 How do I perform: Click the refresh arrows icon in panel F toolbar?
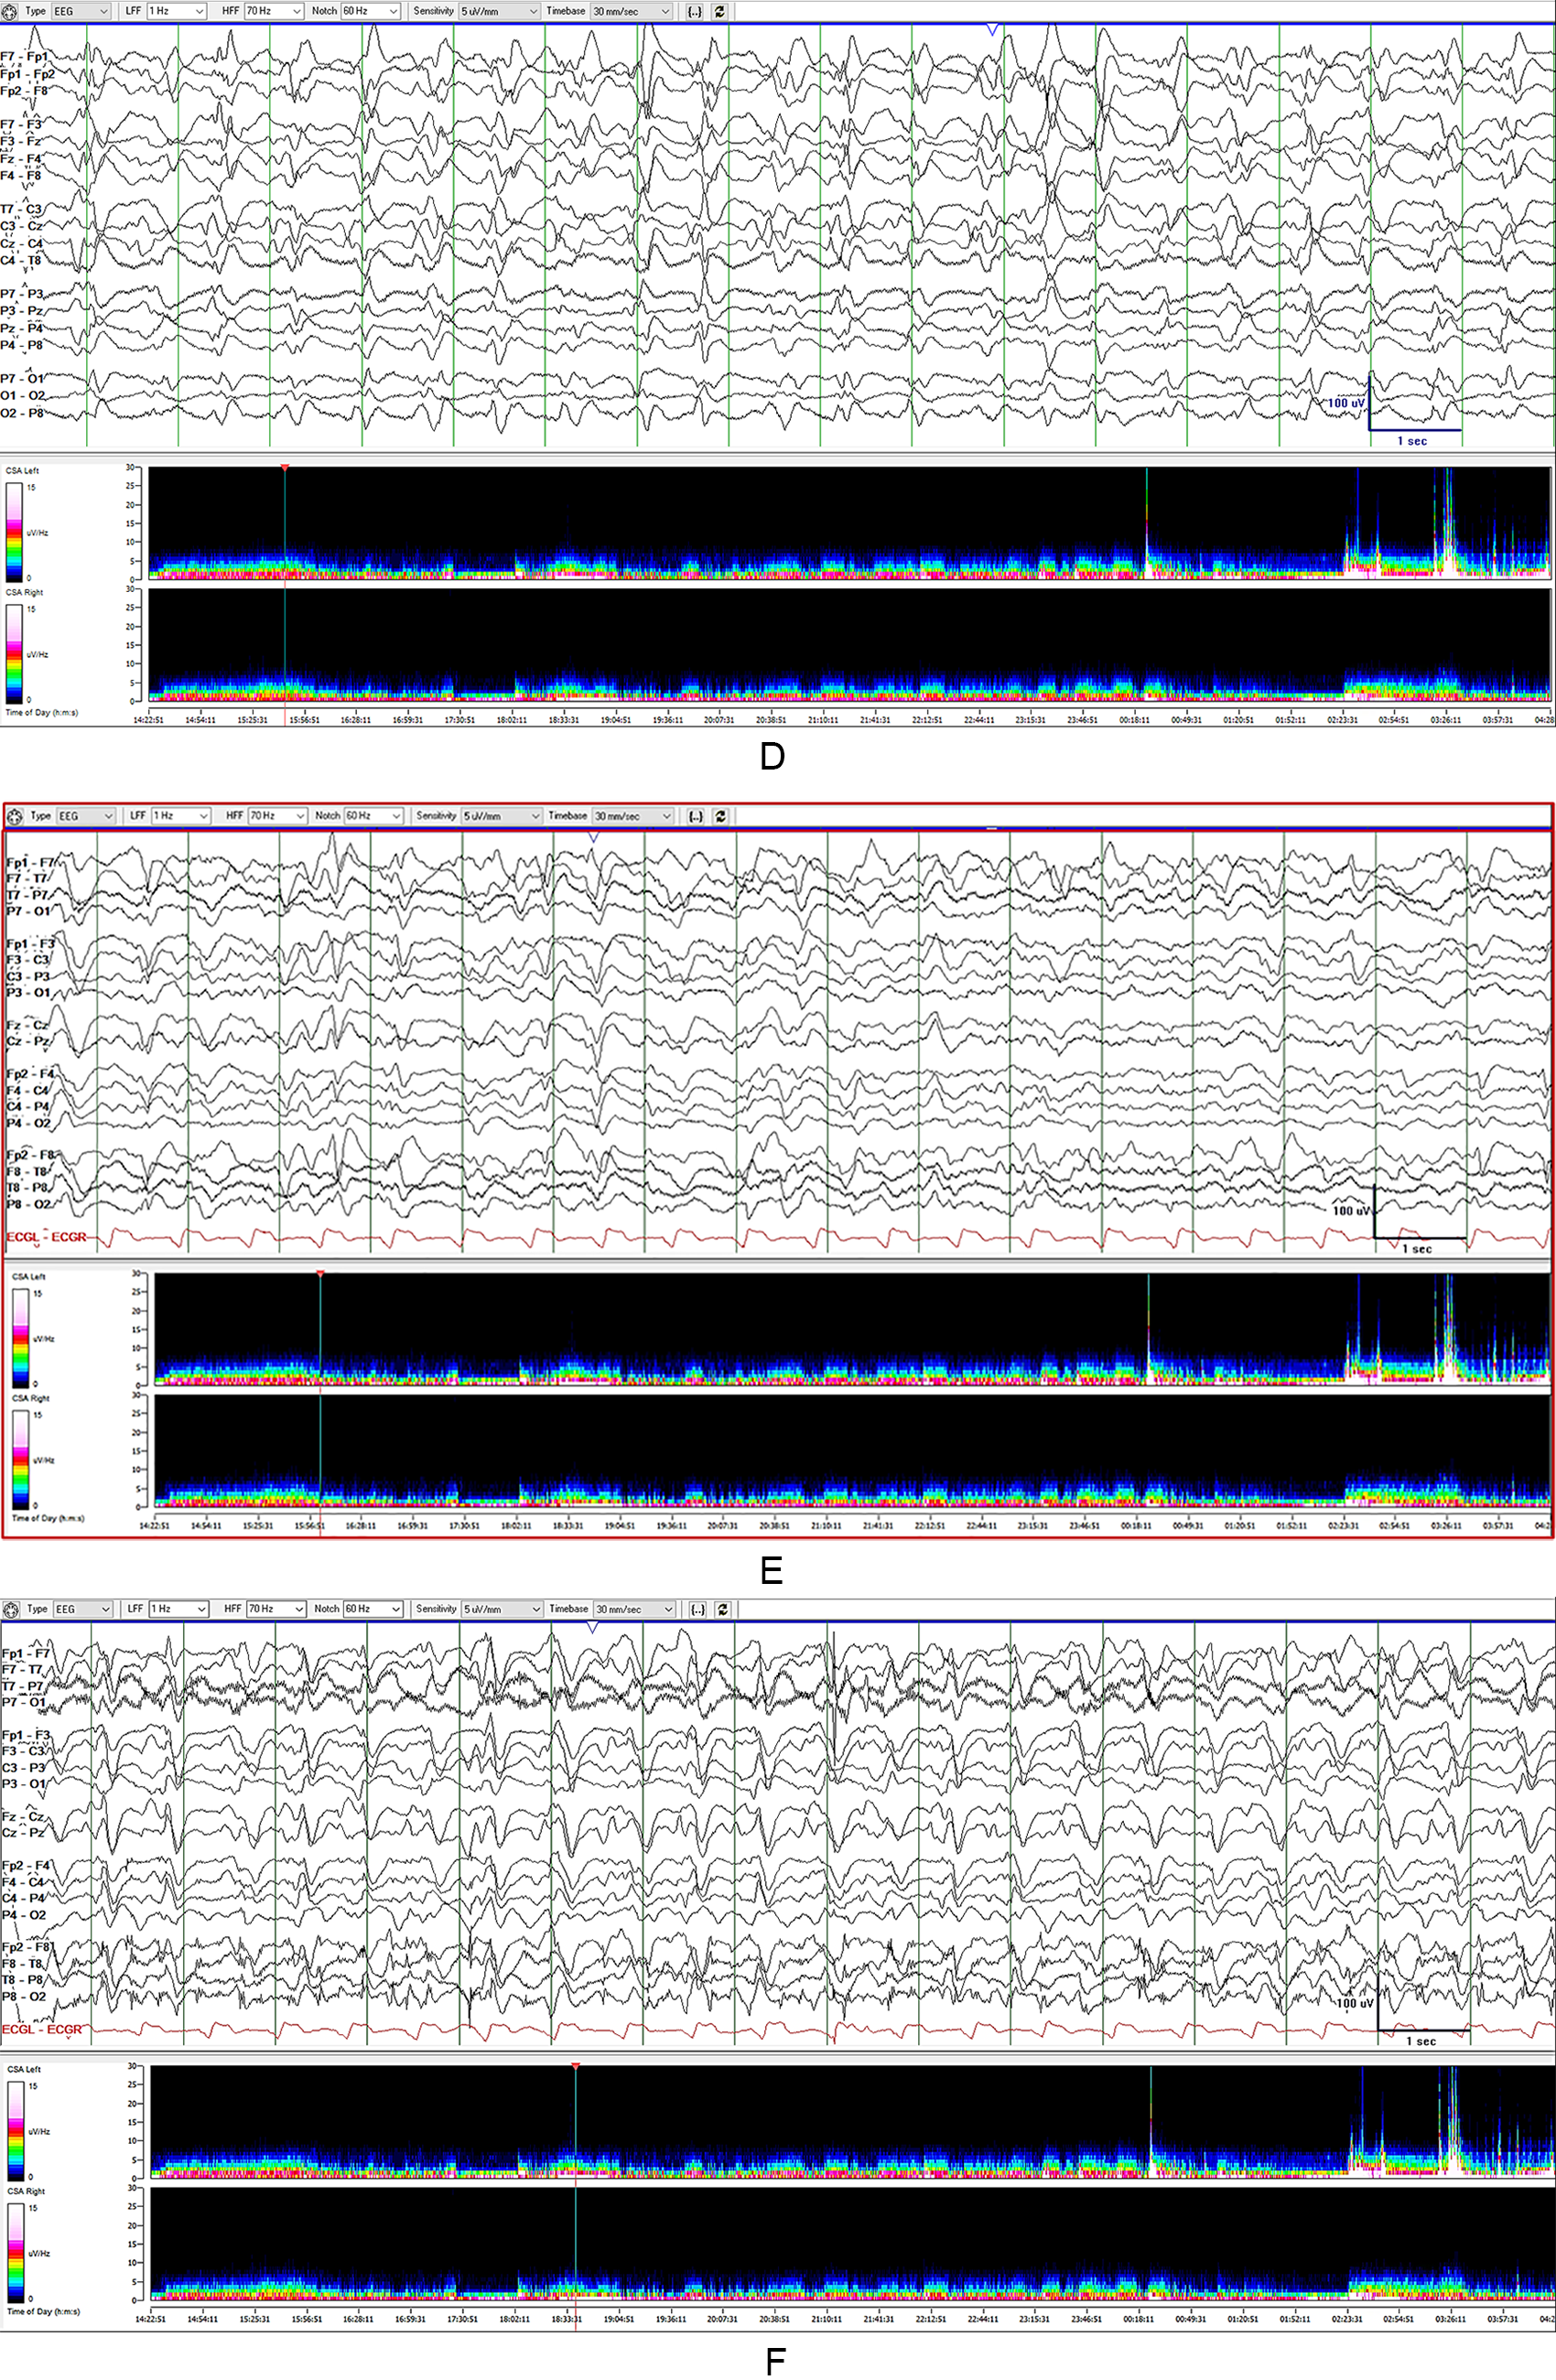pos(723,1609)
